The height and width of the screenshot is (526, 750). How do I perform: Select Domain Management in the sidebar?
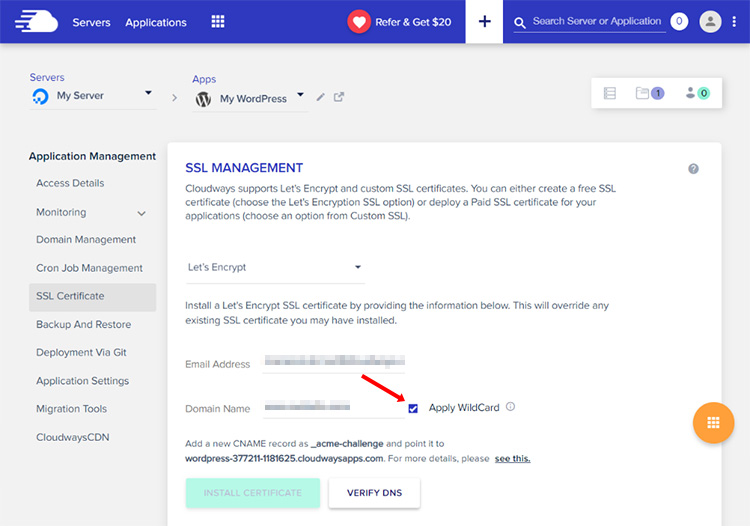[86, 240]
